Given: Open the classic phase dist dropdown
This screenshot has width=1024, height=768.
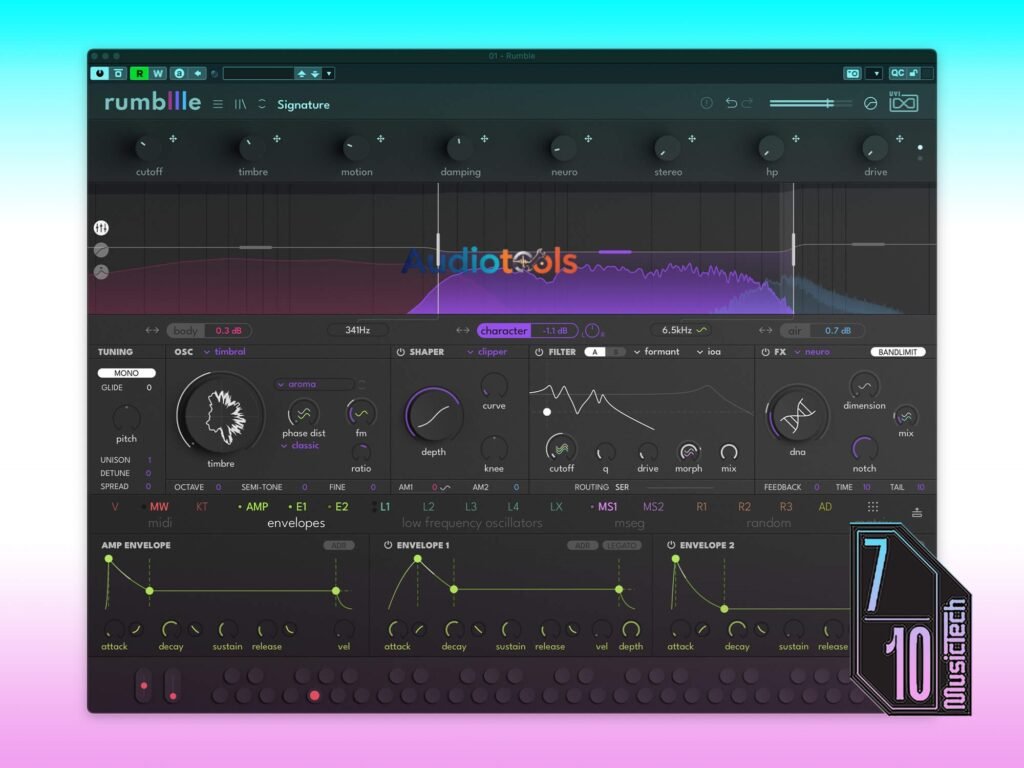Looking at the screenshot, I should click(x=300, y=445).
